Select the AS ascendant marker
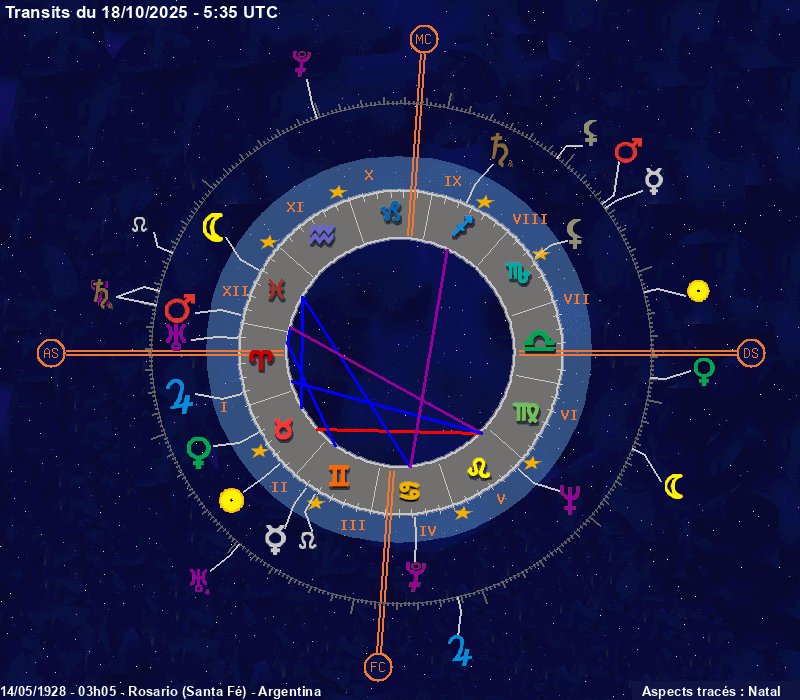Viewport: 800px width, 700px height. coord(51,353)
